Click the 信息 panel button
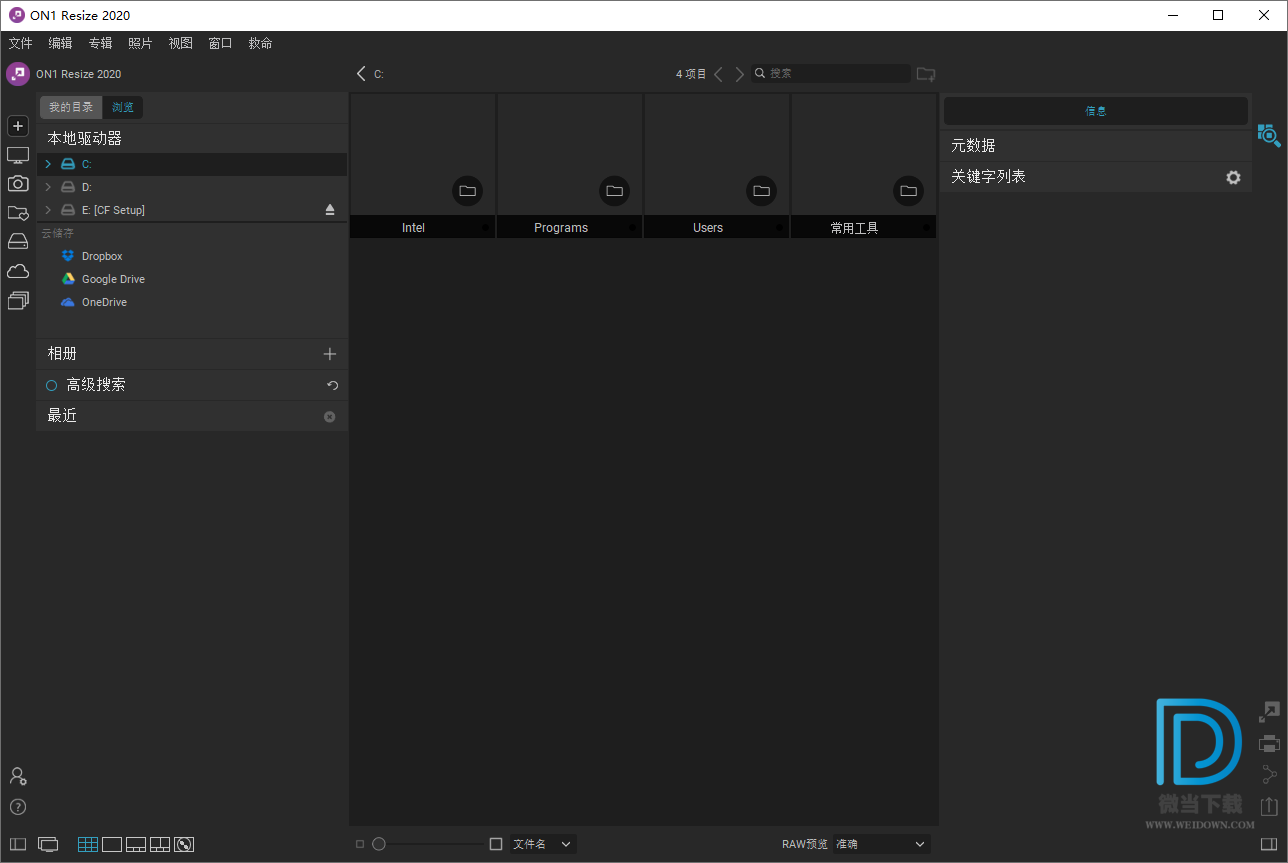 [x=1096, y=111]
